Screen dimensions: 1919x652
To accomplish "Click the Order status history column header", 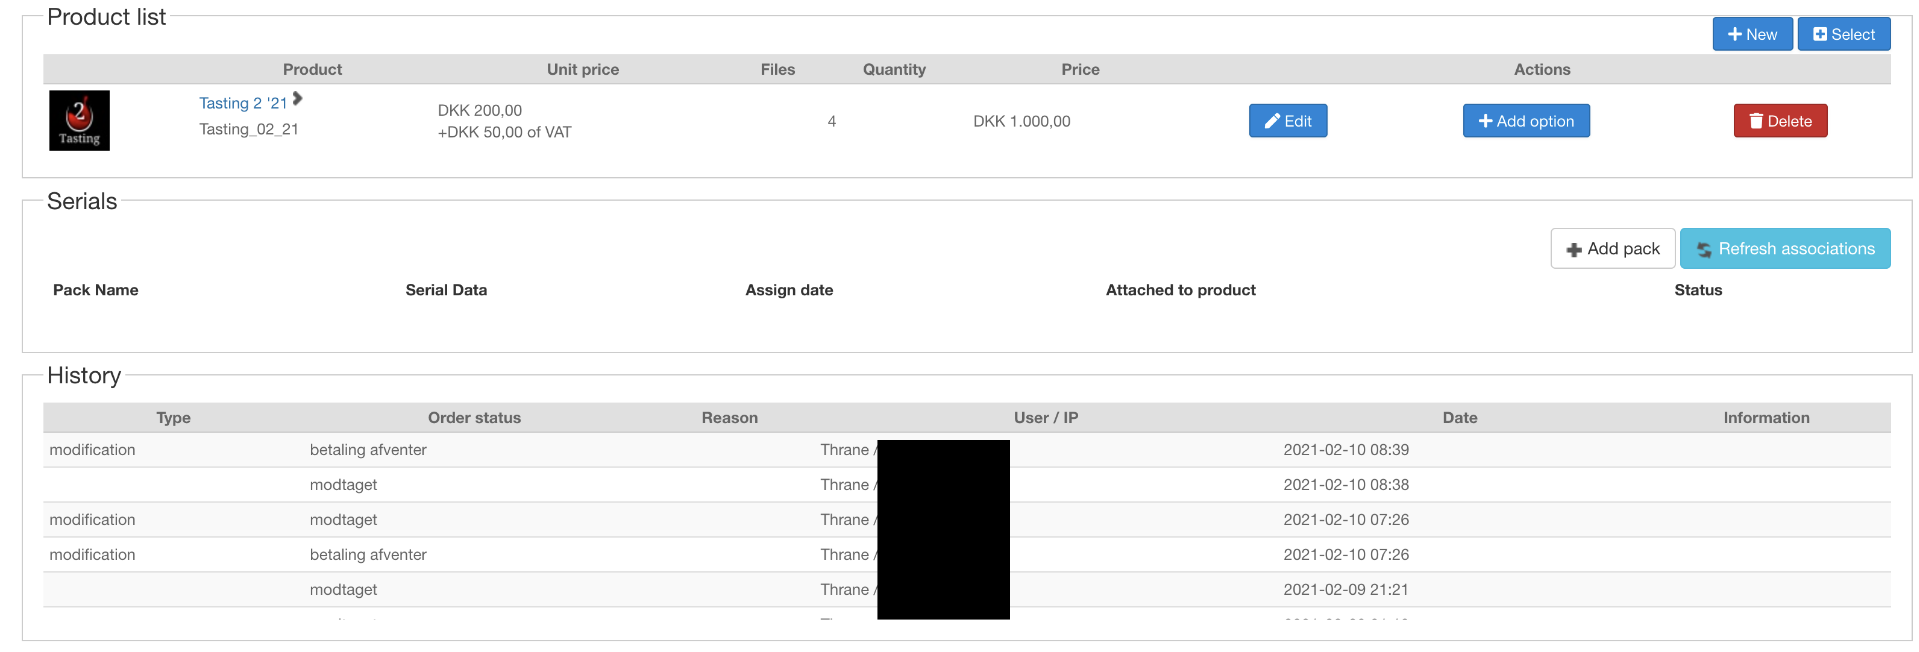I will [474, 418].
